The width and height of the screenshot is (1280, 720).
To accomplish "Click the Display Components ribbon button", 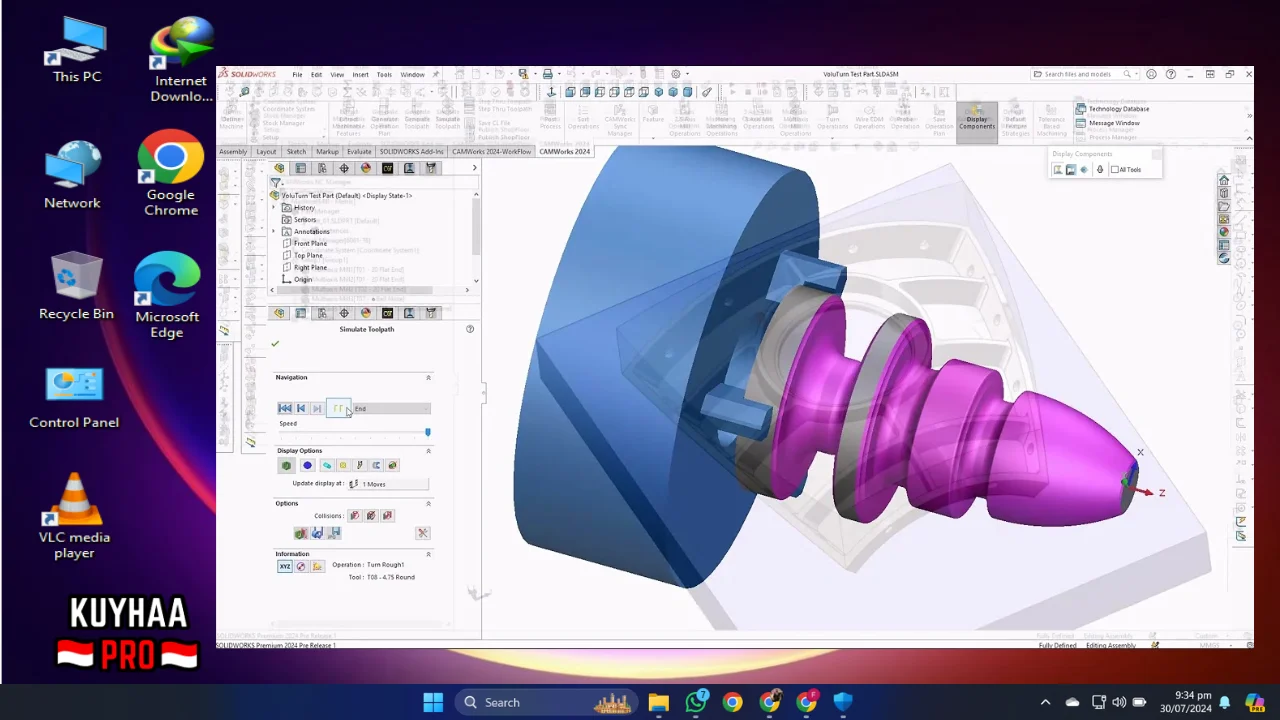I will point(977,122).
